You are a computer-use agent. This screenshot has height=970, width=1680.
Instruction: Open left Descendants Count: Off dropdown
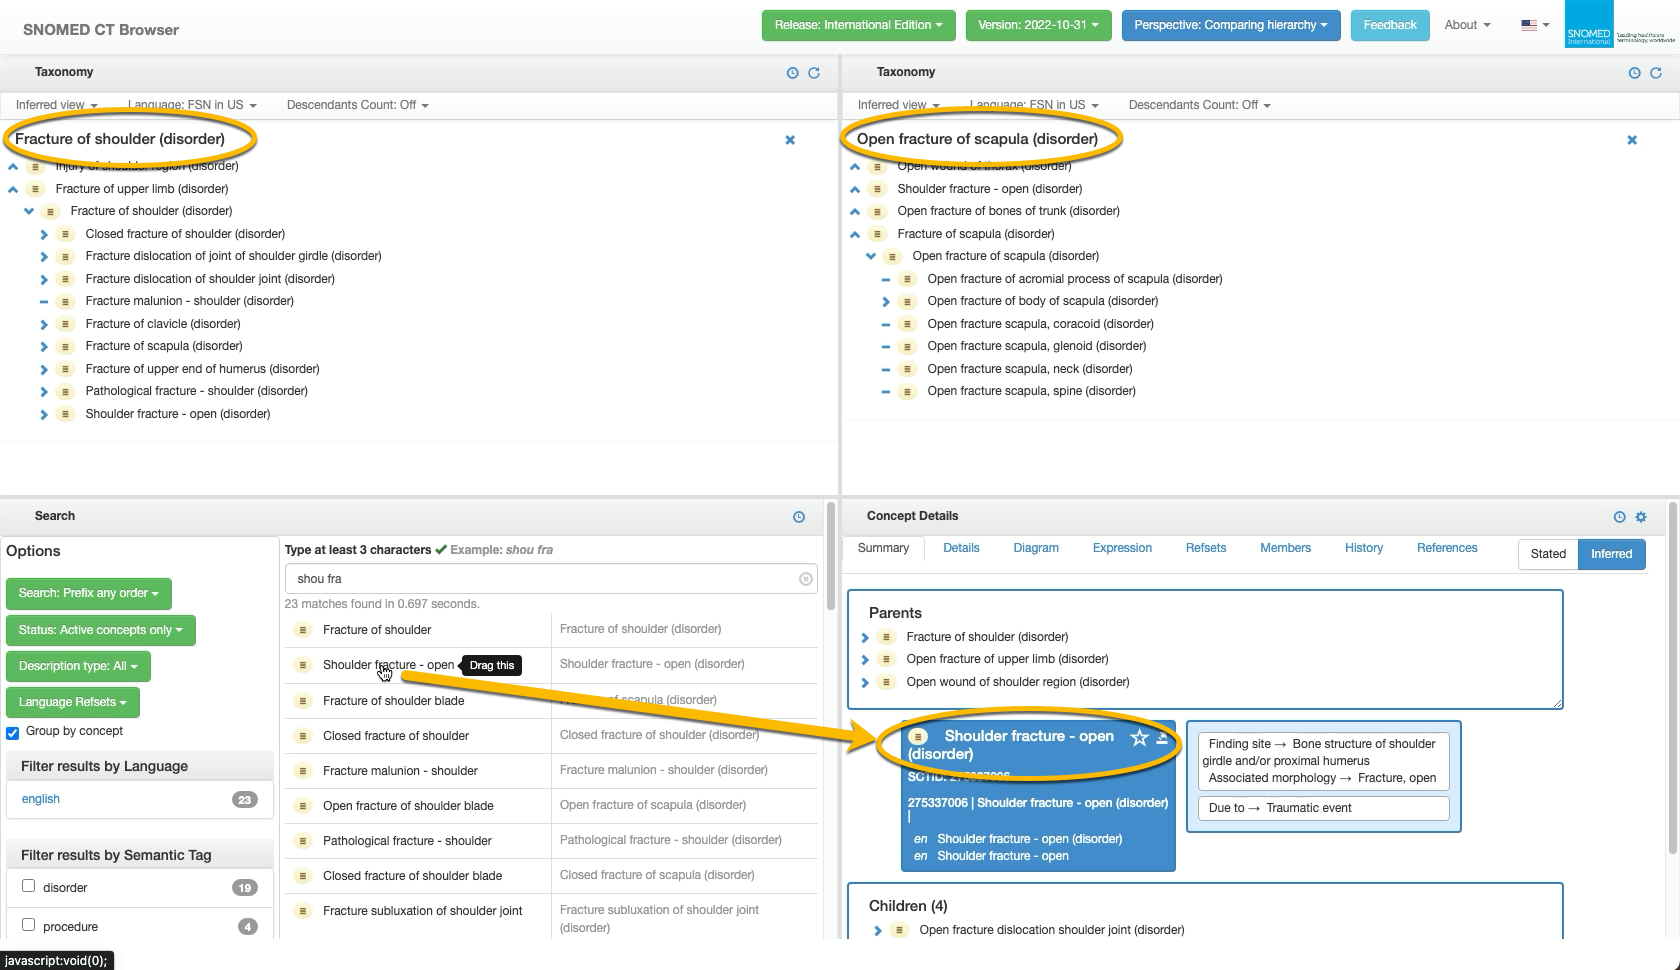357,105
